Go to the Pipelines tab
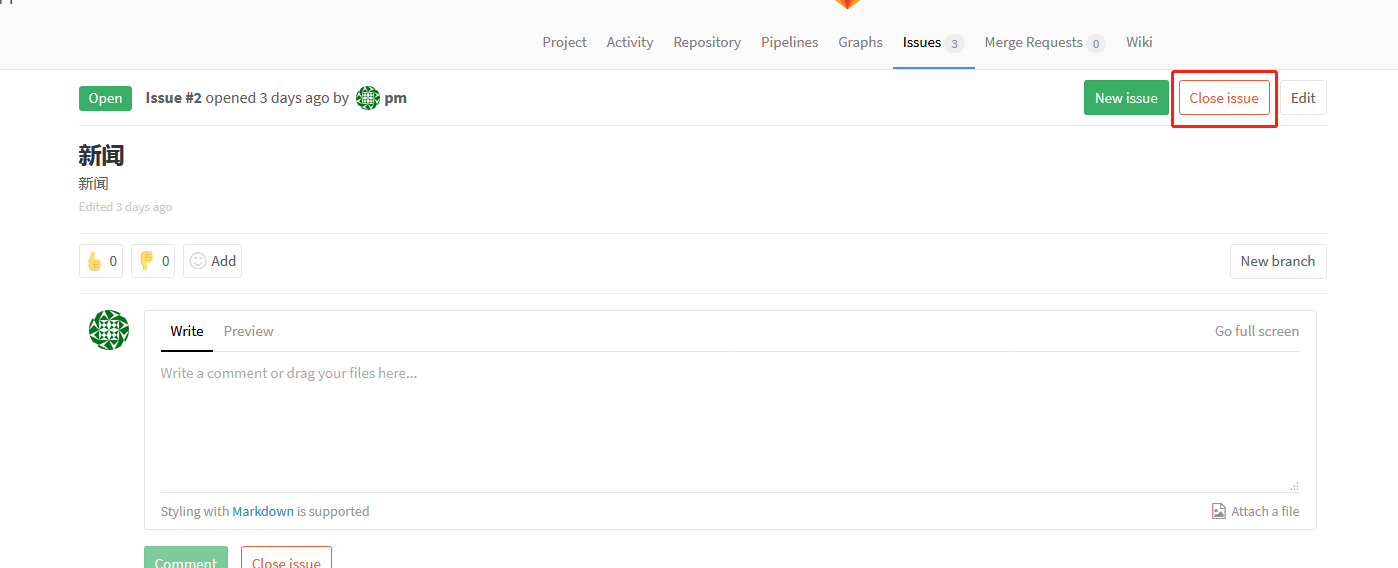Viewport: 1398px width, 568px height. point(790,42)
